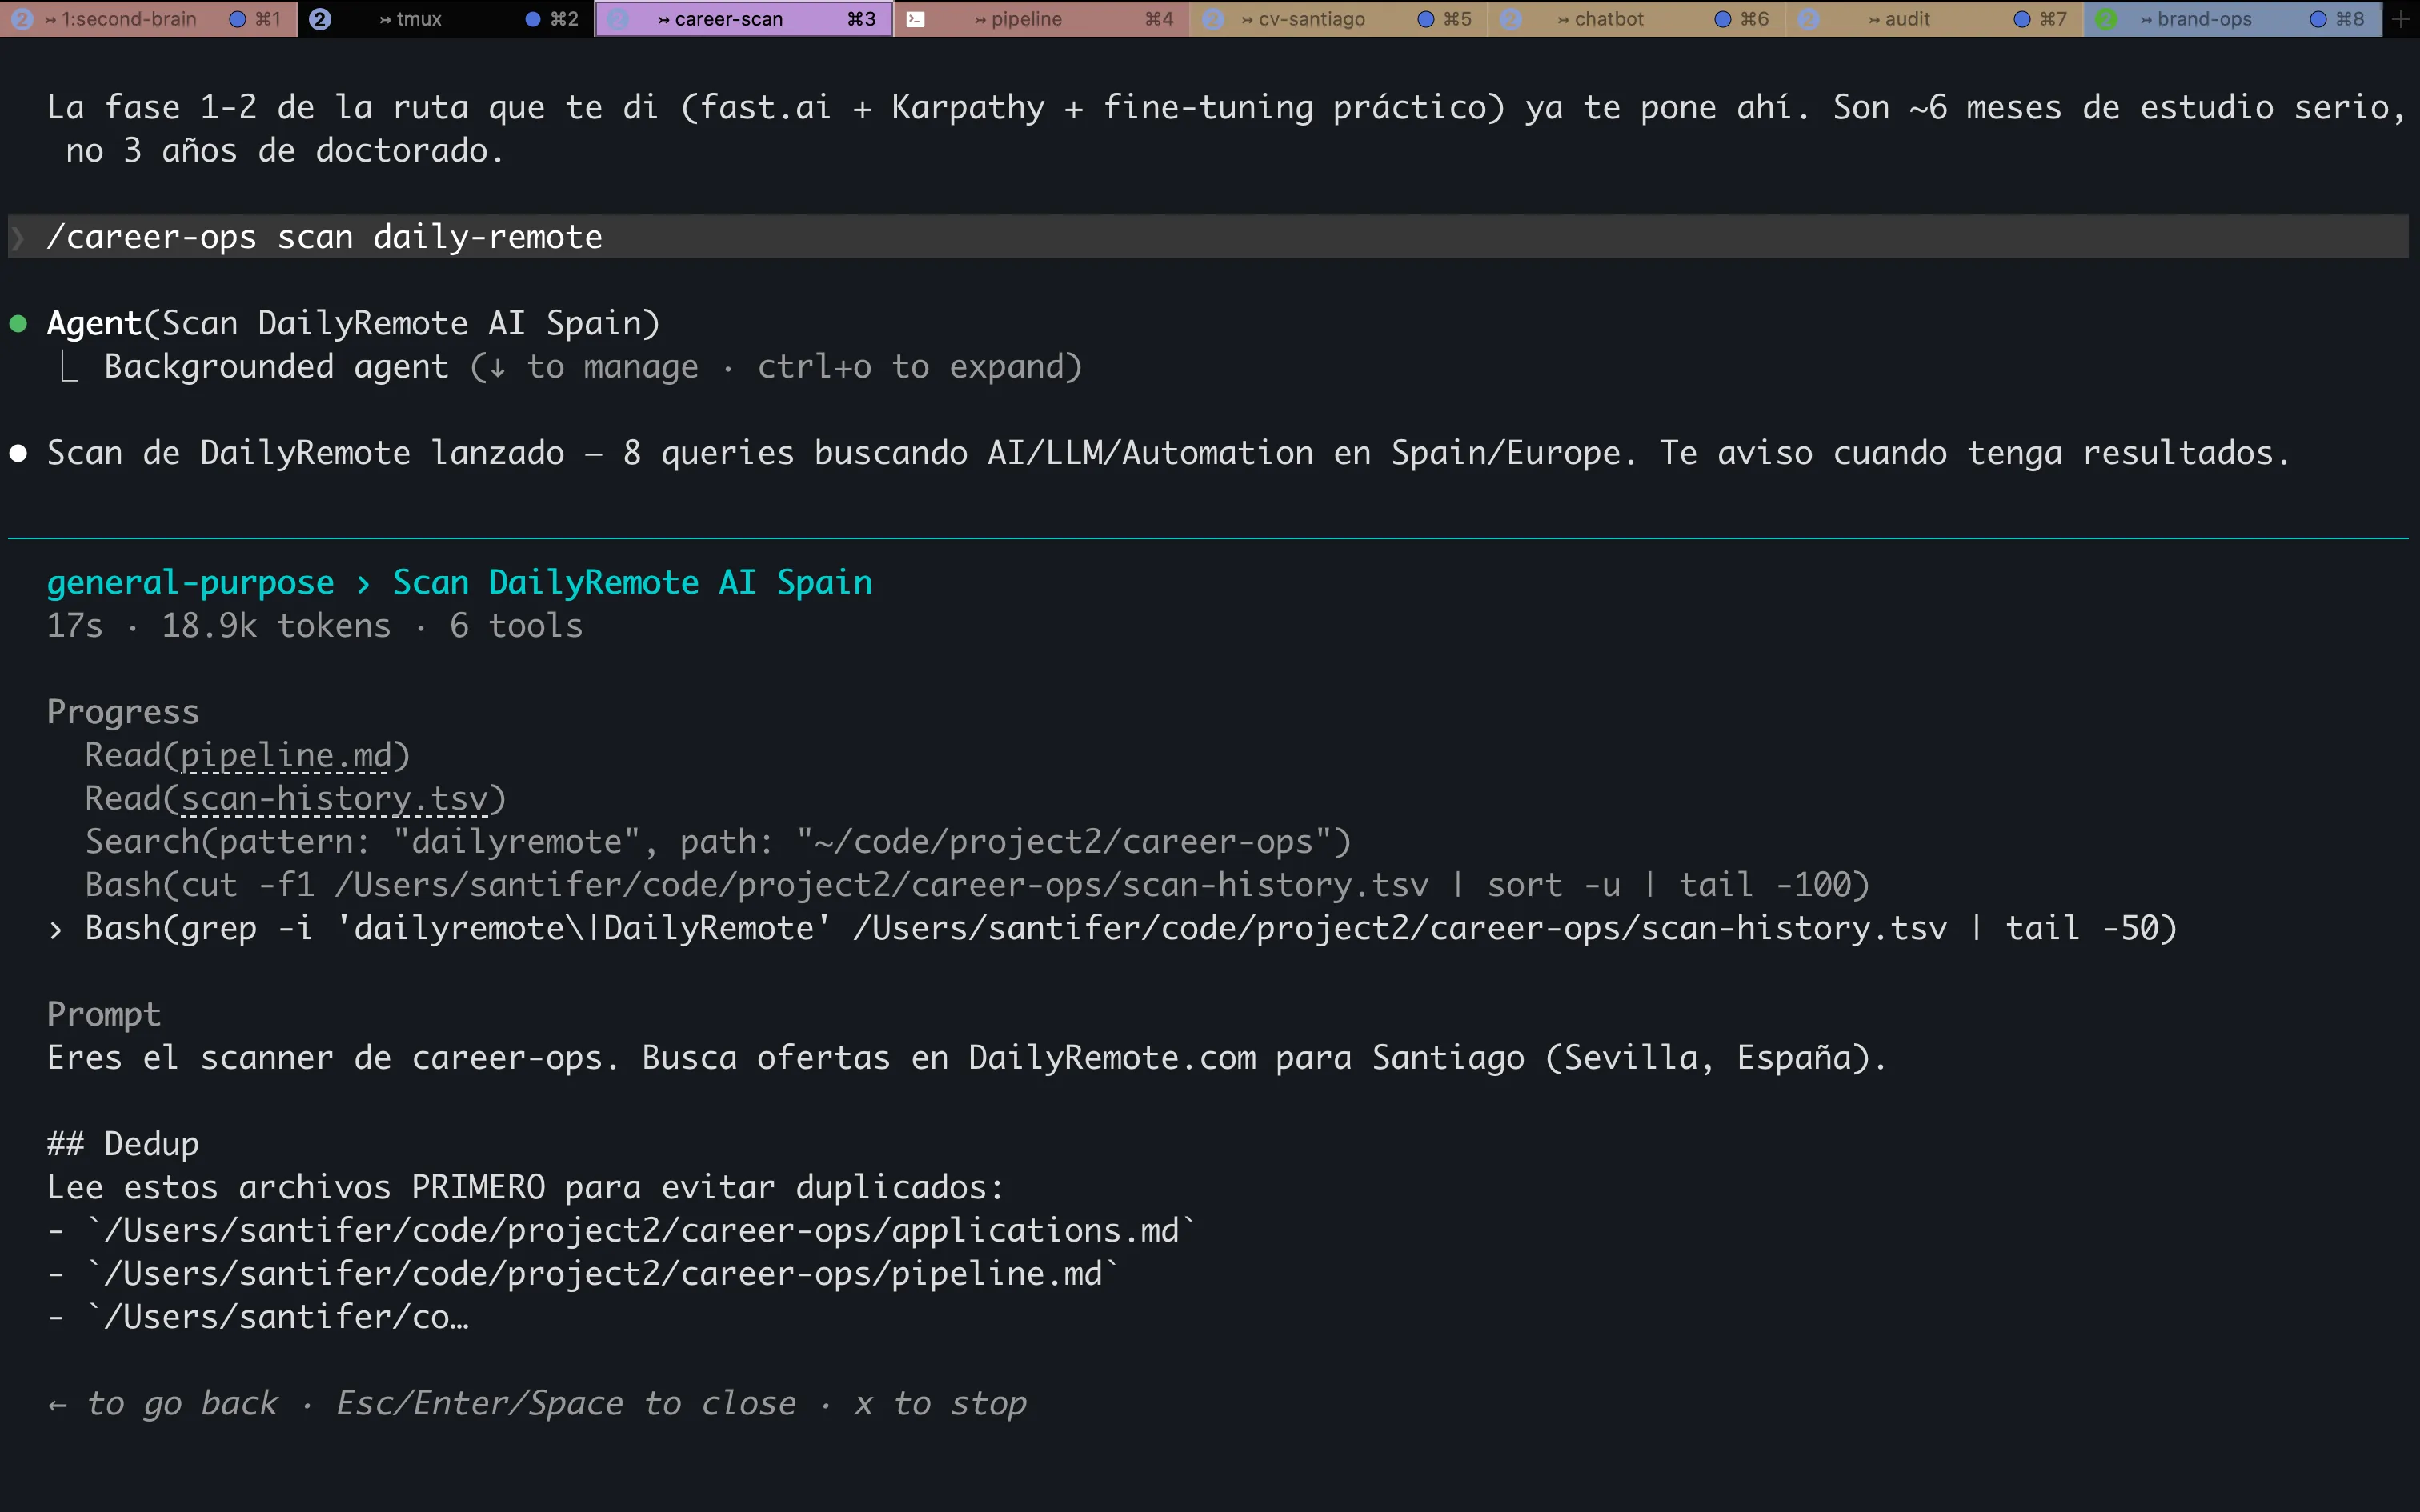Toggle the blue circle next to ⌘1

tap(236, 18)
